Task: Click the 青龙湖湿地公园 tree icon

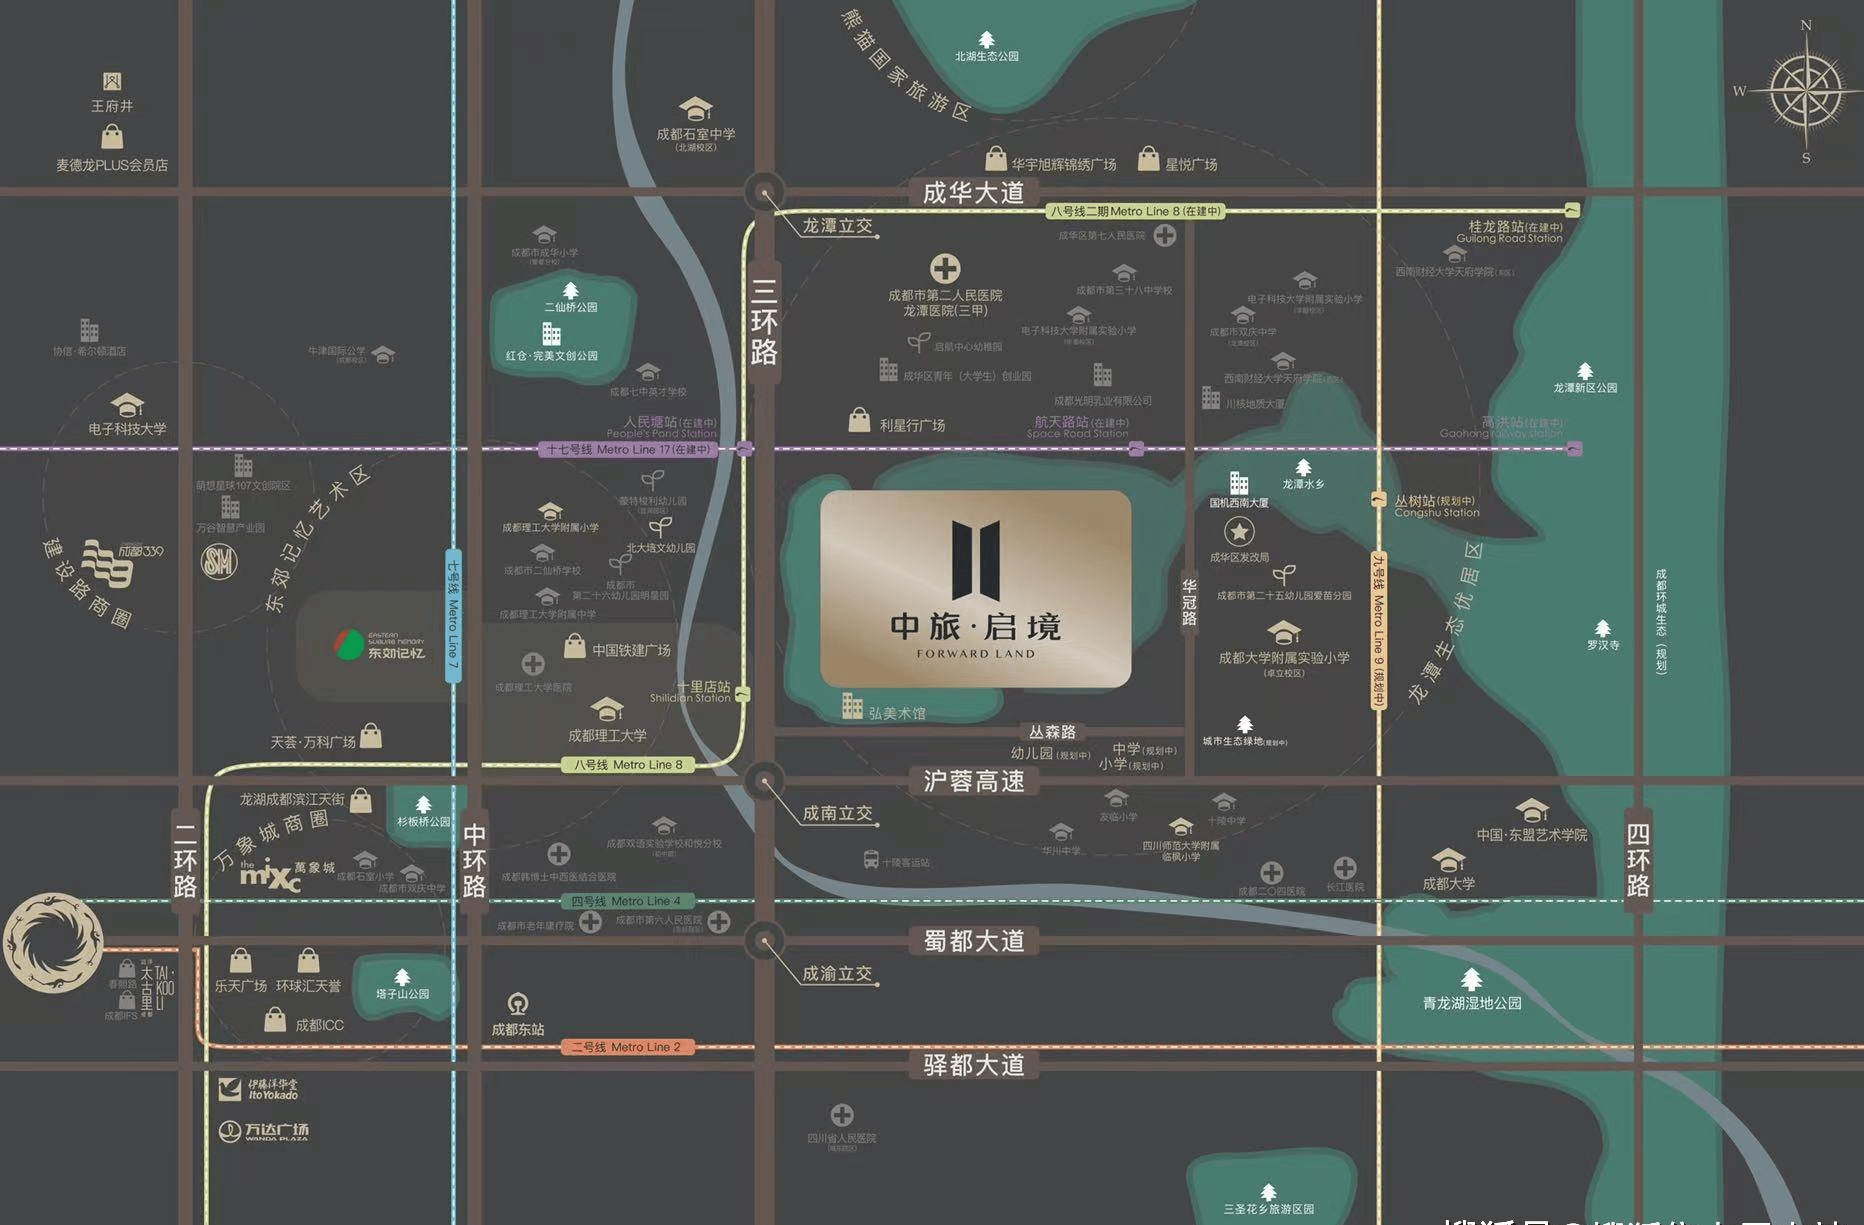Action: click(1471, 978)
